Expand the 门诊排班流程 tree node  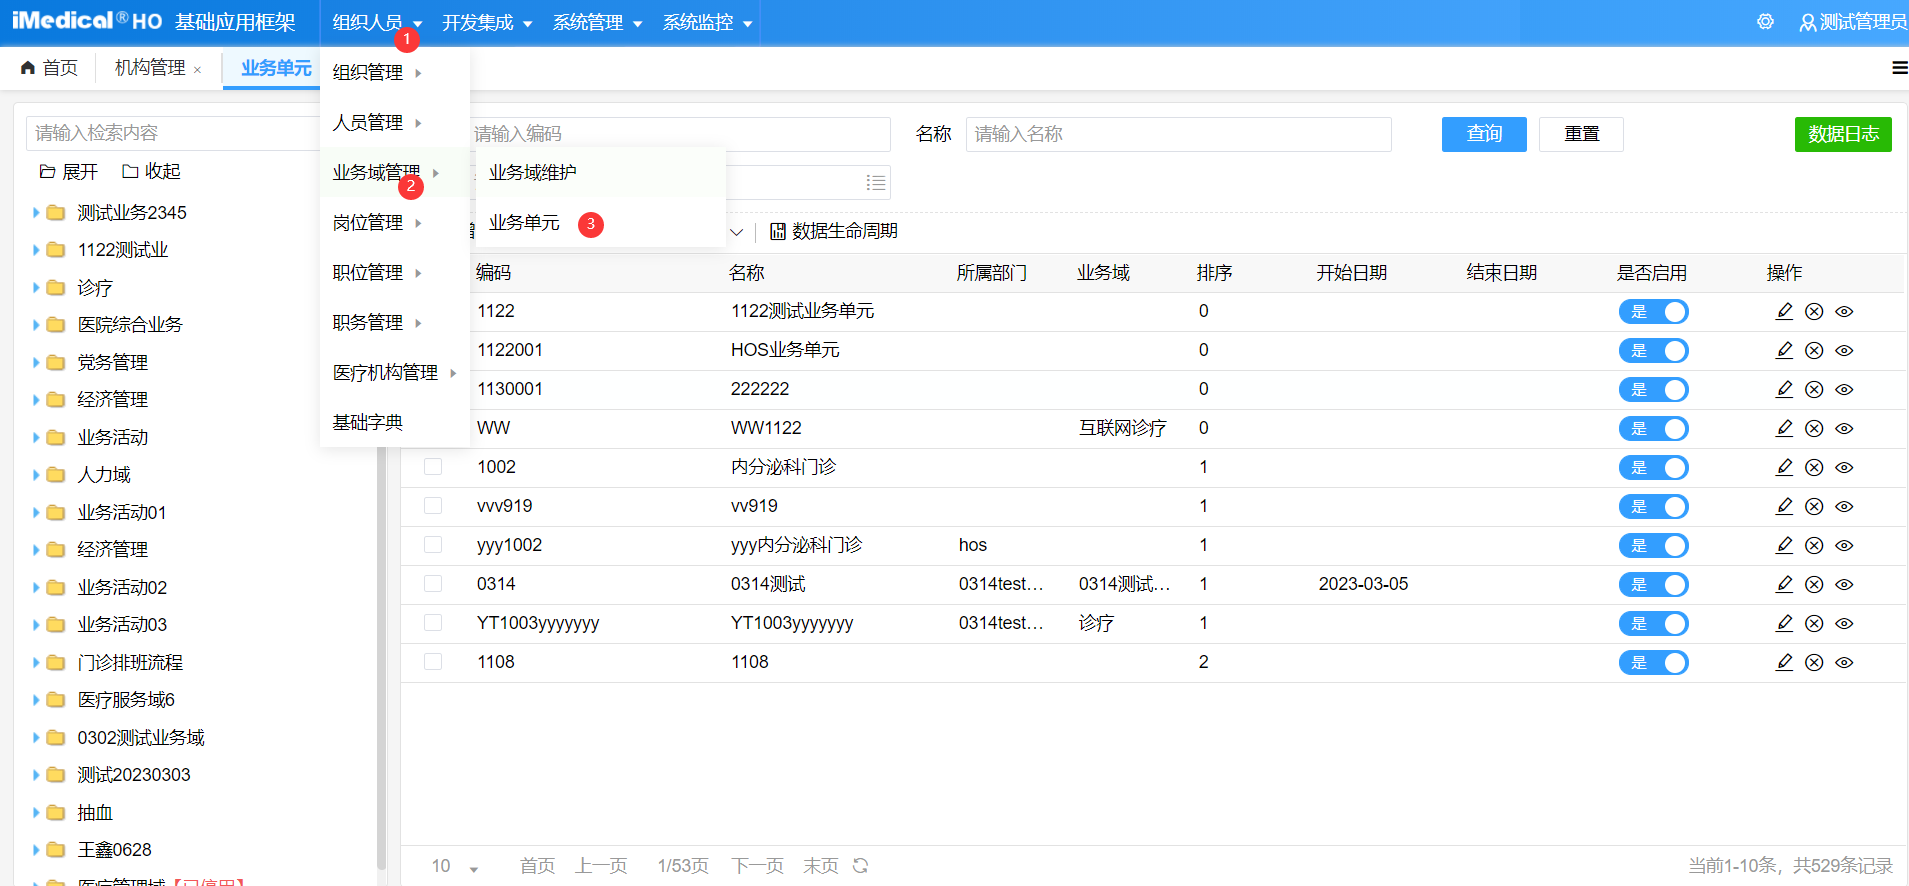[36, 662]
